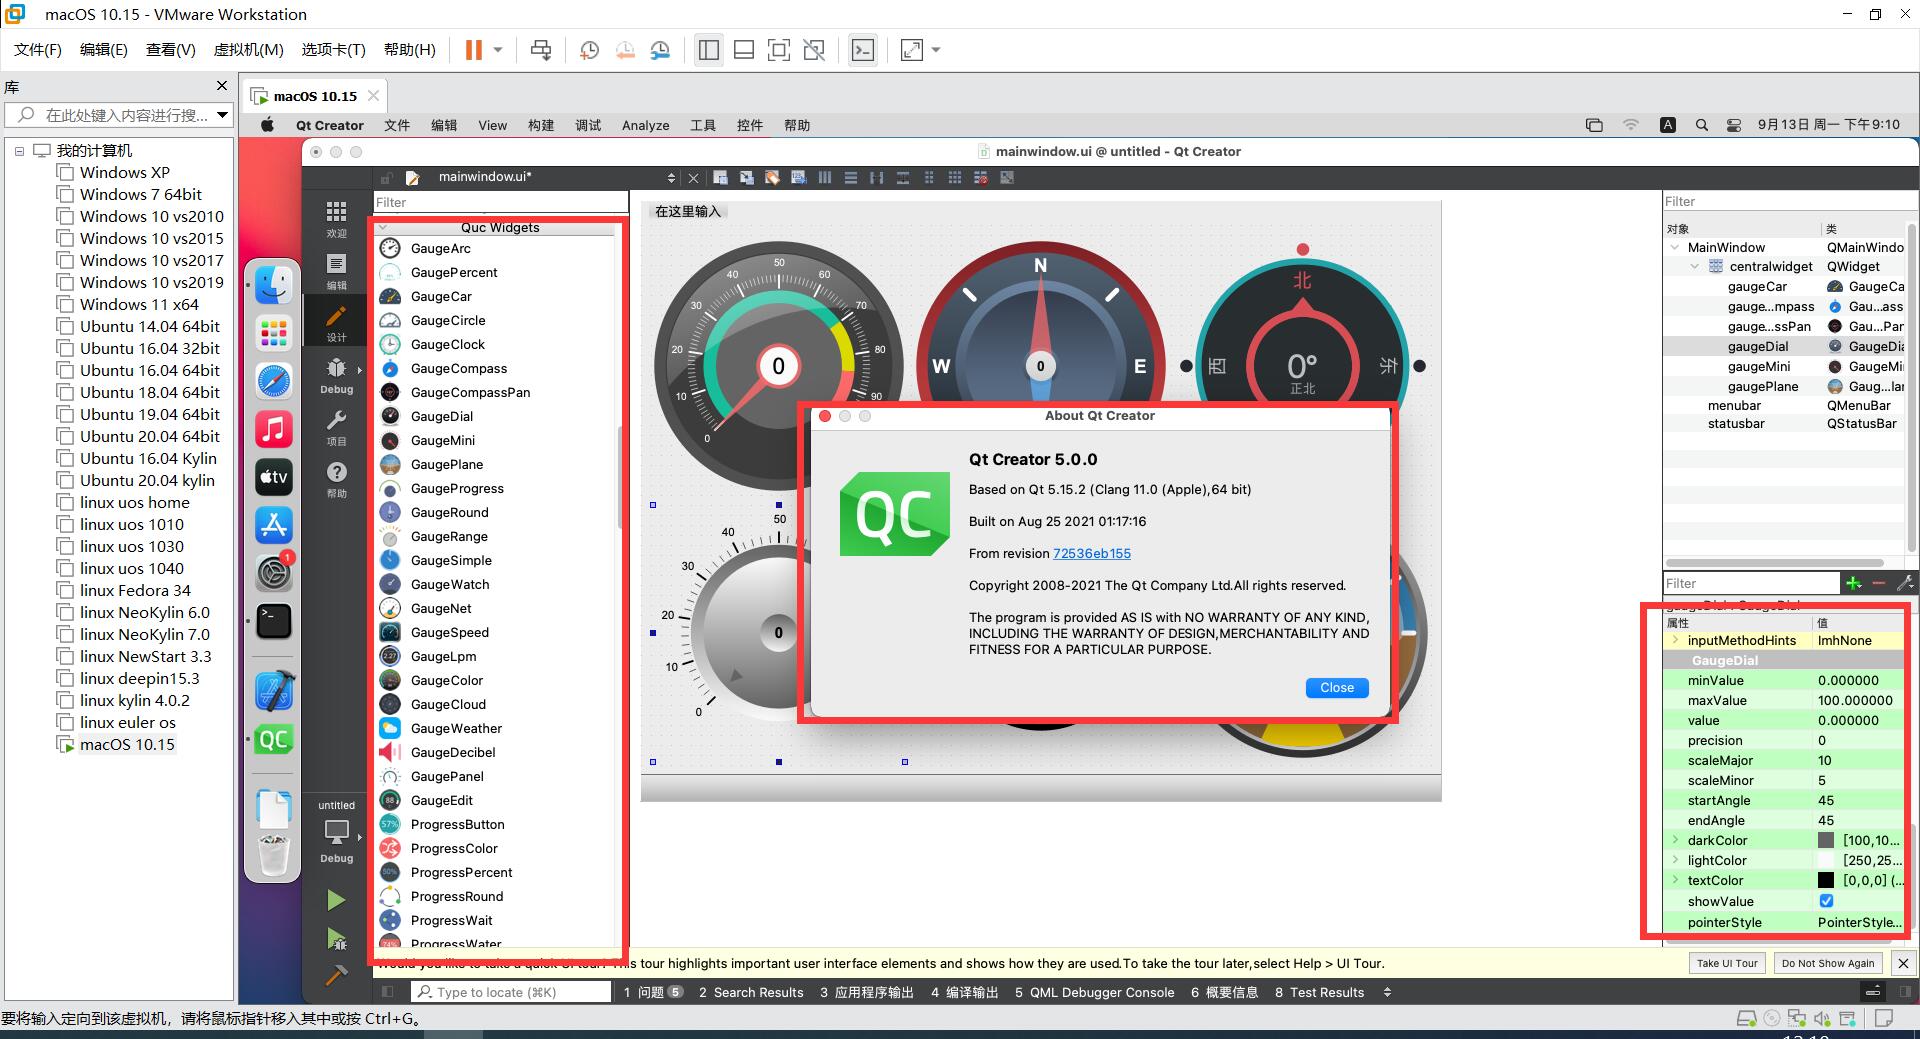Pause the virtual machine in VMware
Screen dimensions: 1920x1039
tap(474, 50)
